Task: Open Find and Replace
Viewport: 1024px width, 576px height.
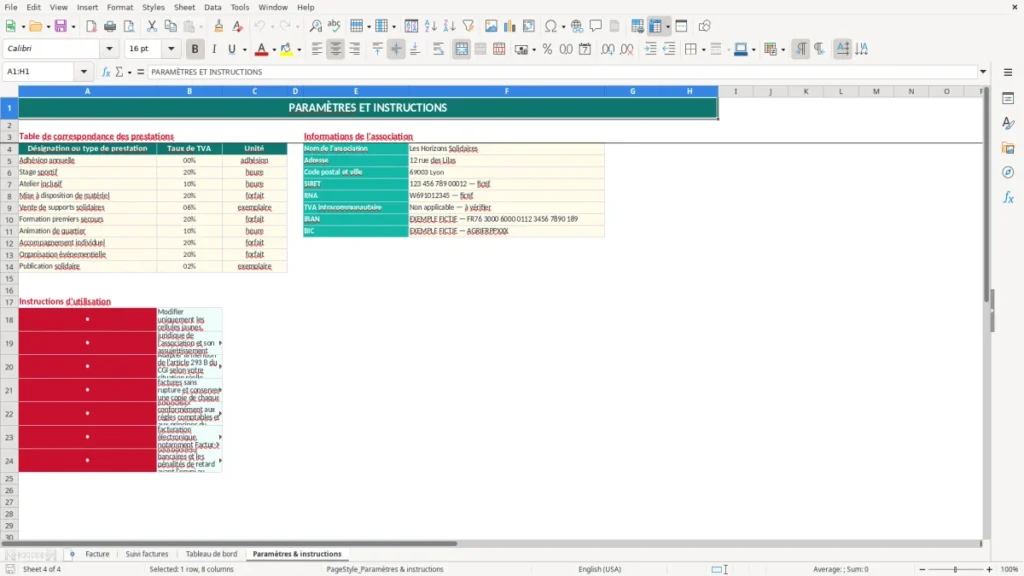Action: click(315, 26)
